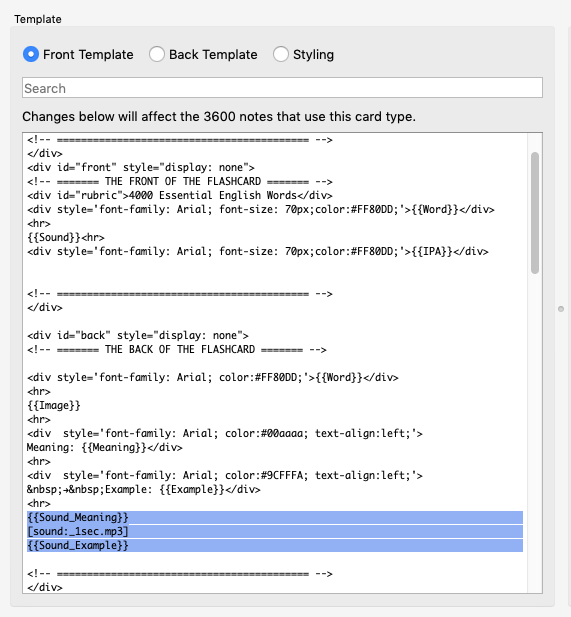
Task: Choose the Styling radio button
Action: (281, 54)
